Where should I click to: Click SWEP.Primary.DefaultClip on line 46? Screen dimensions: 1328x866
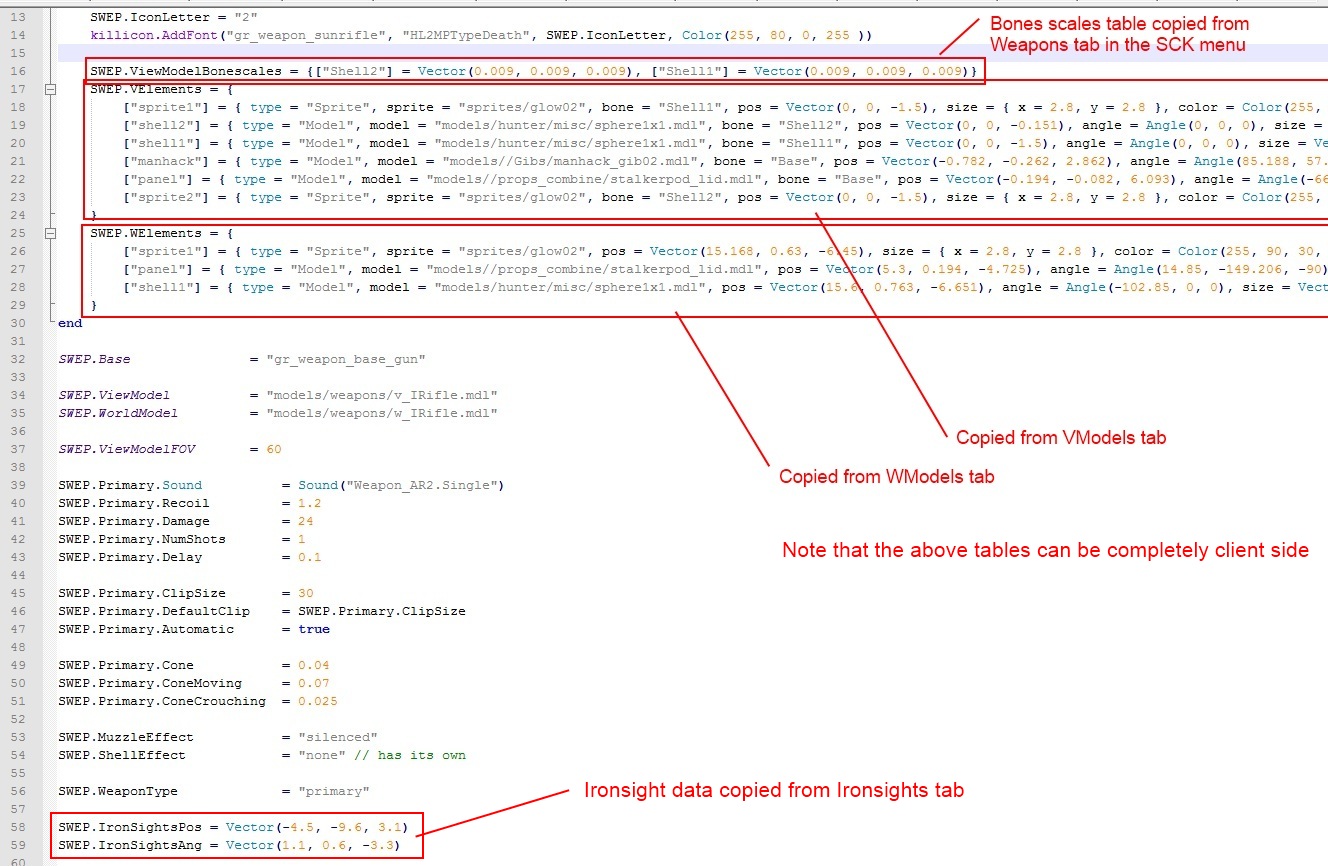154,612
